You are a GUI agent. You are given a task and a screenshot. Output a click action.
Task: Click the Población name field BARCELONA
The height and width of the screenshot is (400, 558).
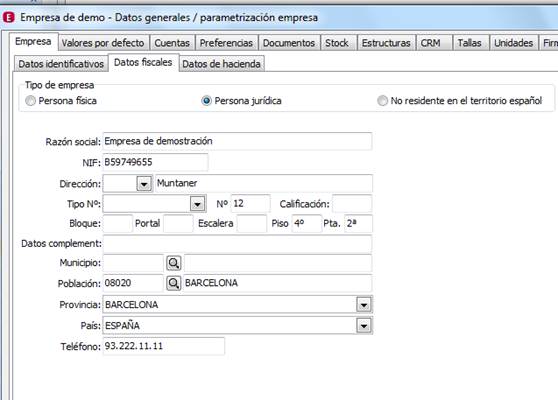(278, 283)
